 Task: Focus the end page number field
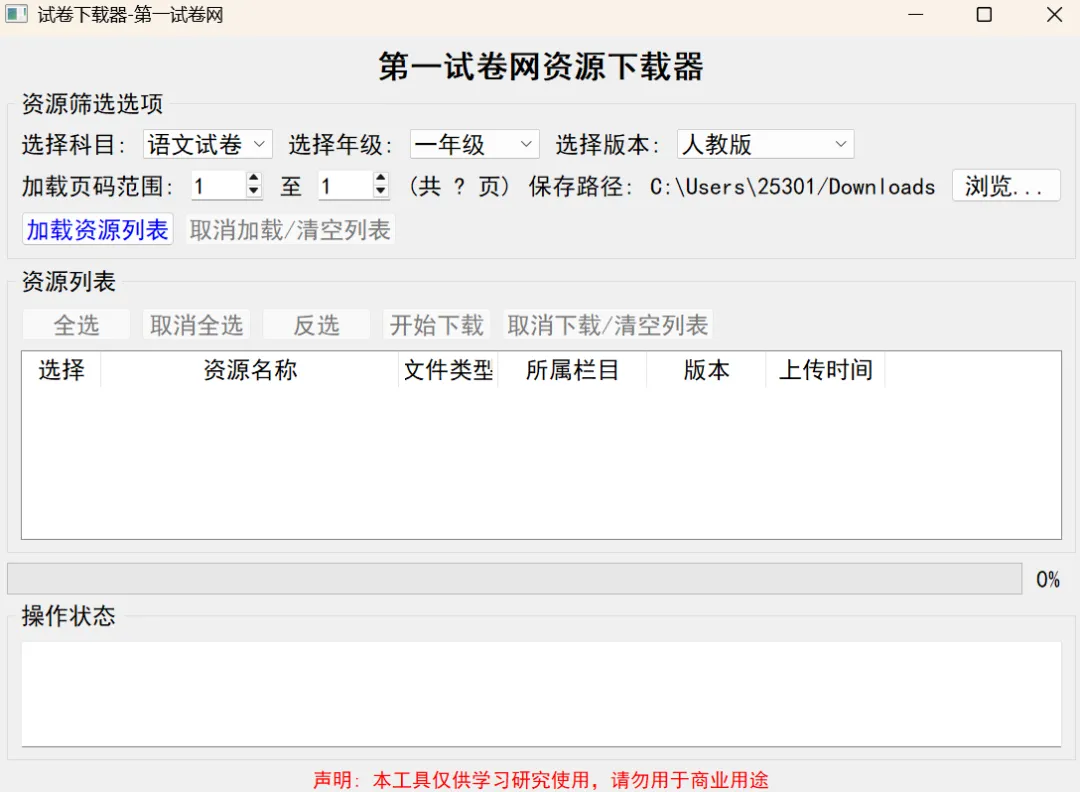(x=345, y=186)
